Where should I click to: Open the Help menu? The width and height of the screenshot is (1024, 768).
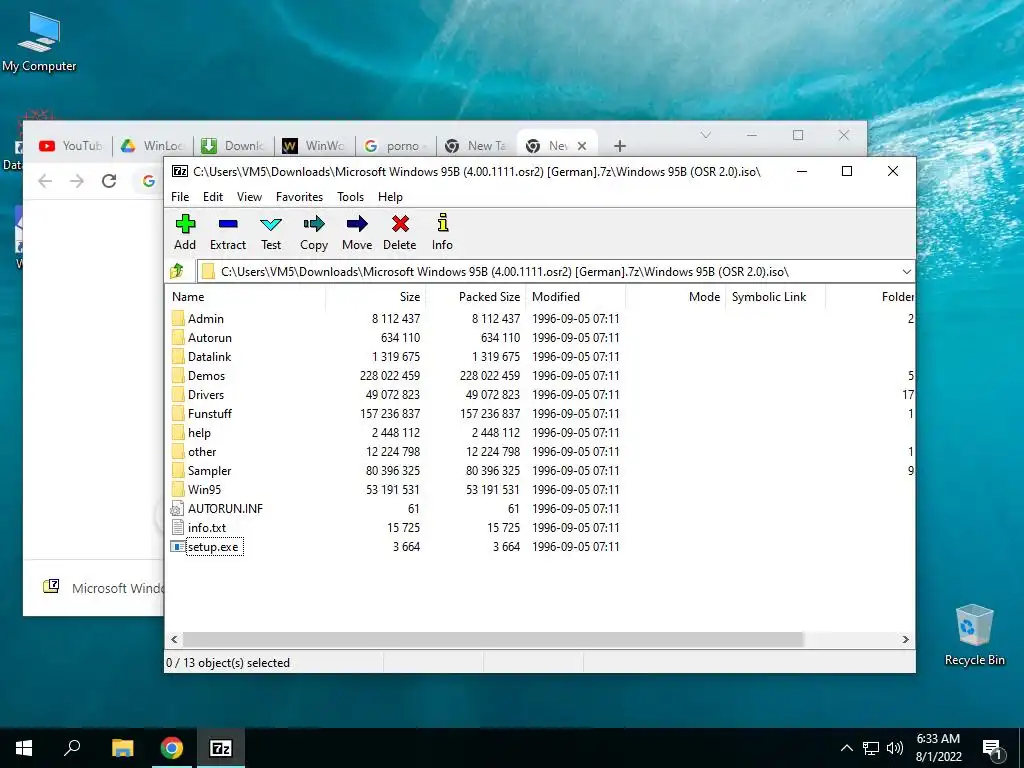[x=391, y=197]
